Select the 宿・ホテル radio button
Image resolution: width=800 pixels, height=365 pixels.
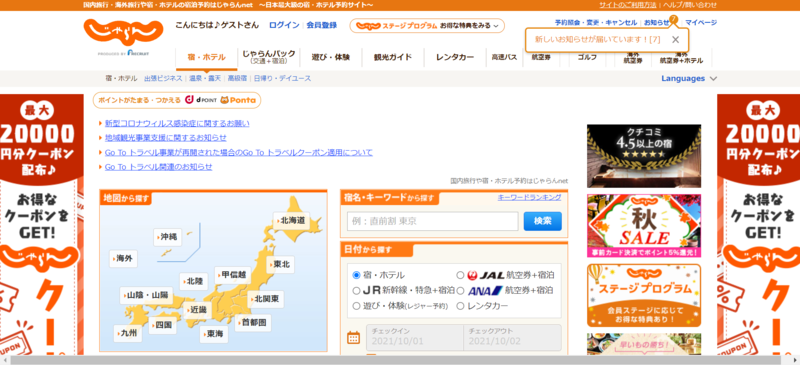click(356, 275)
